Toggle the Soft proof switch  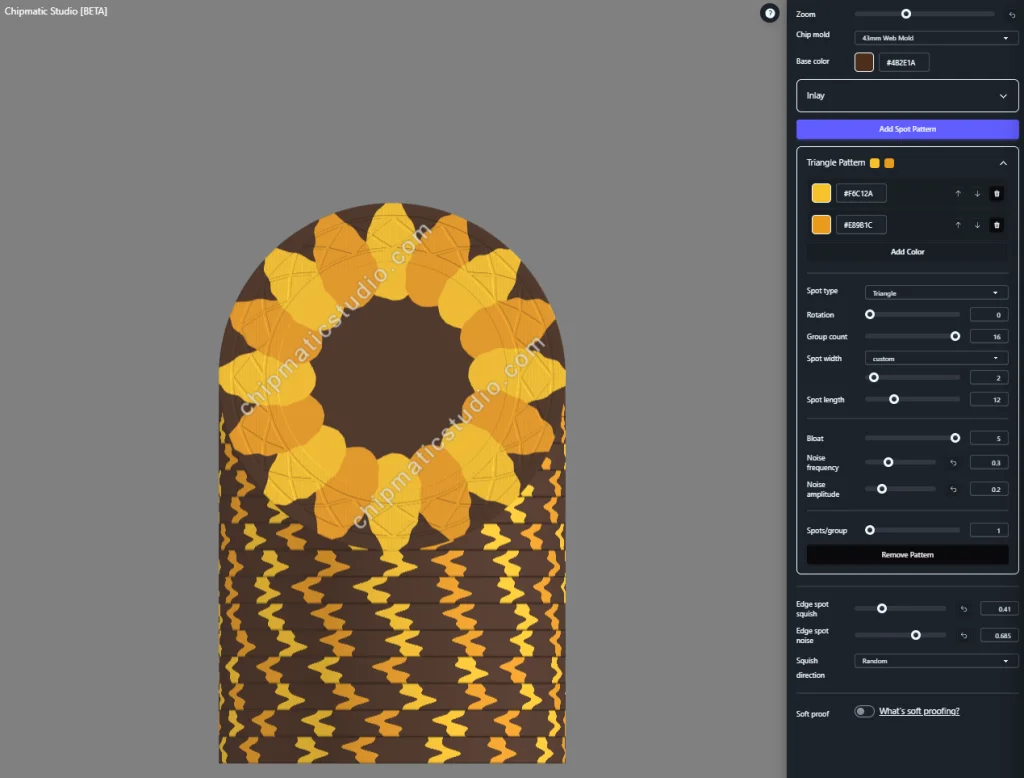pos(864,711)
